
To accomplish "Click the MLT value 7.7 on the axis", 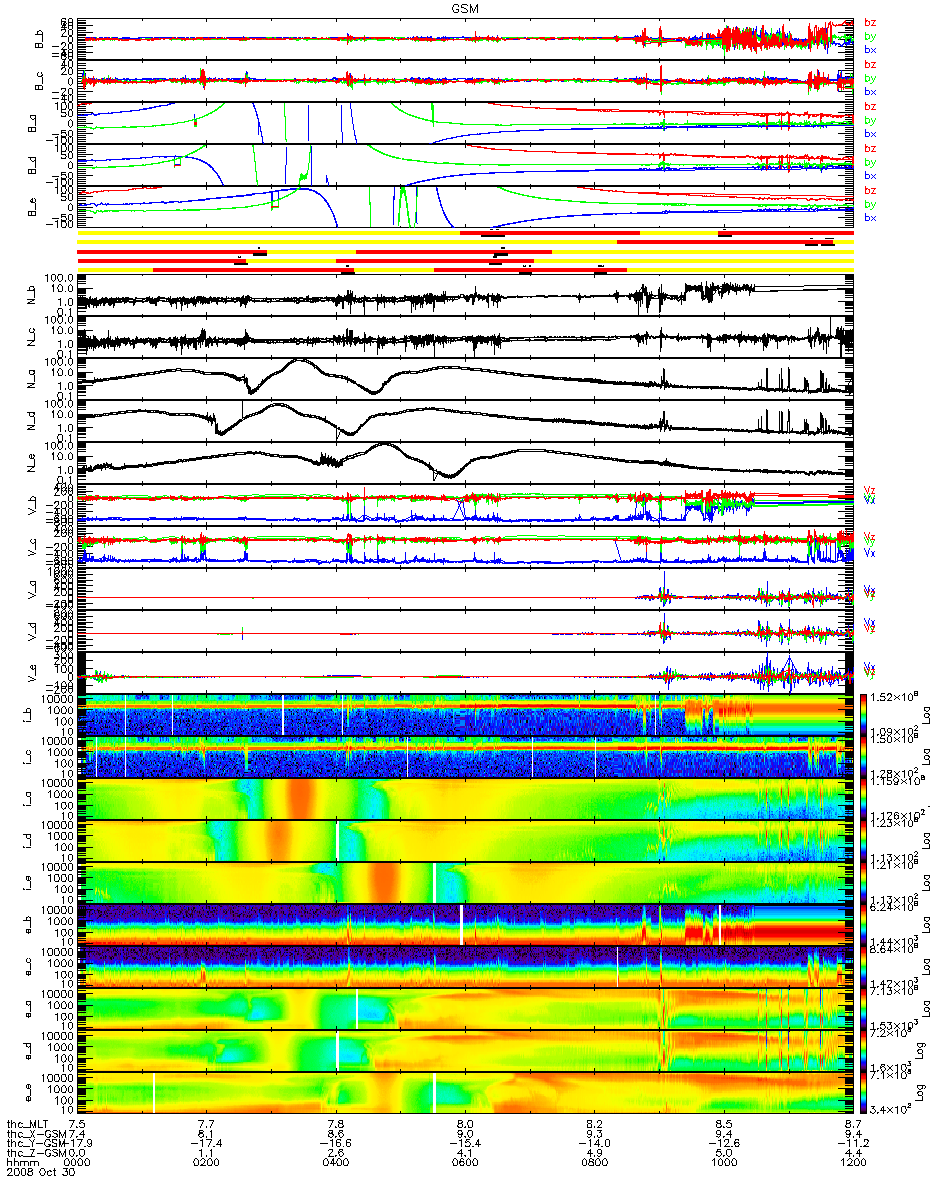I will 206,1126.
